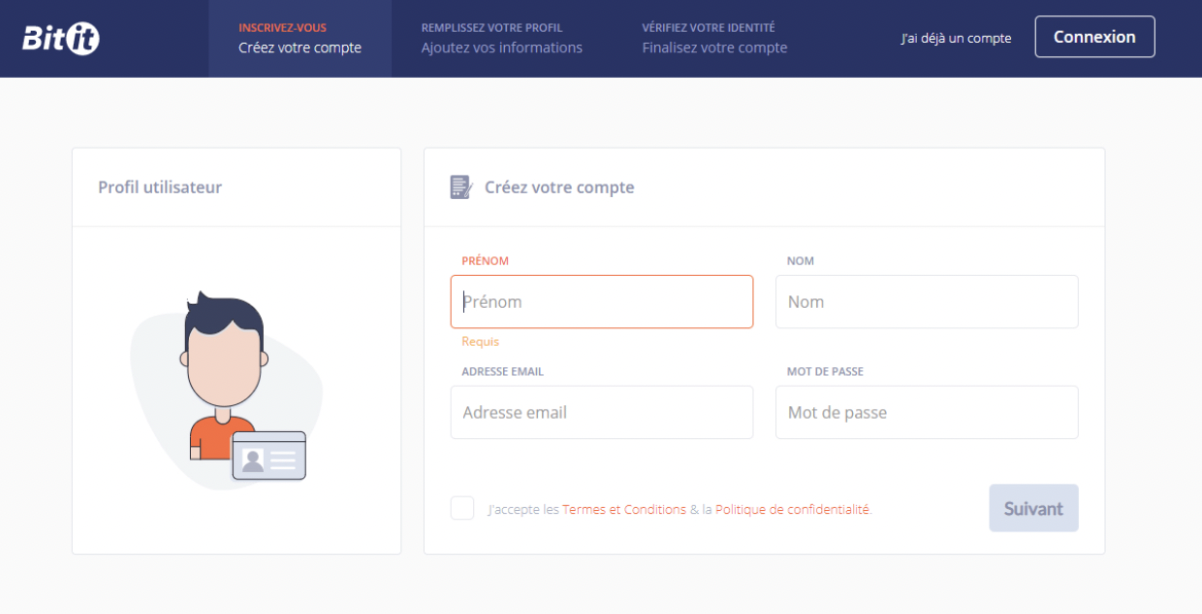Click the user avatar illustration

click(225, 385)
